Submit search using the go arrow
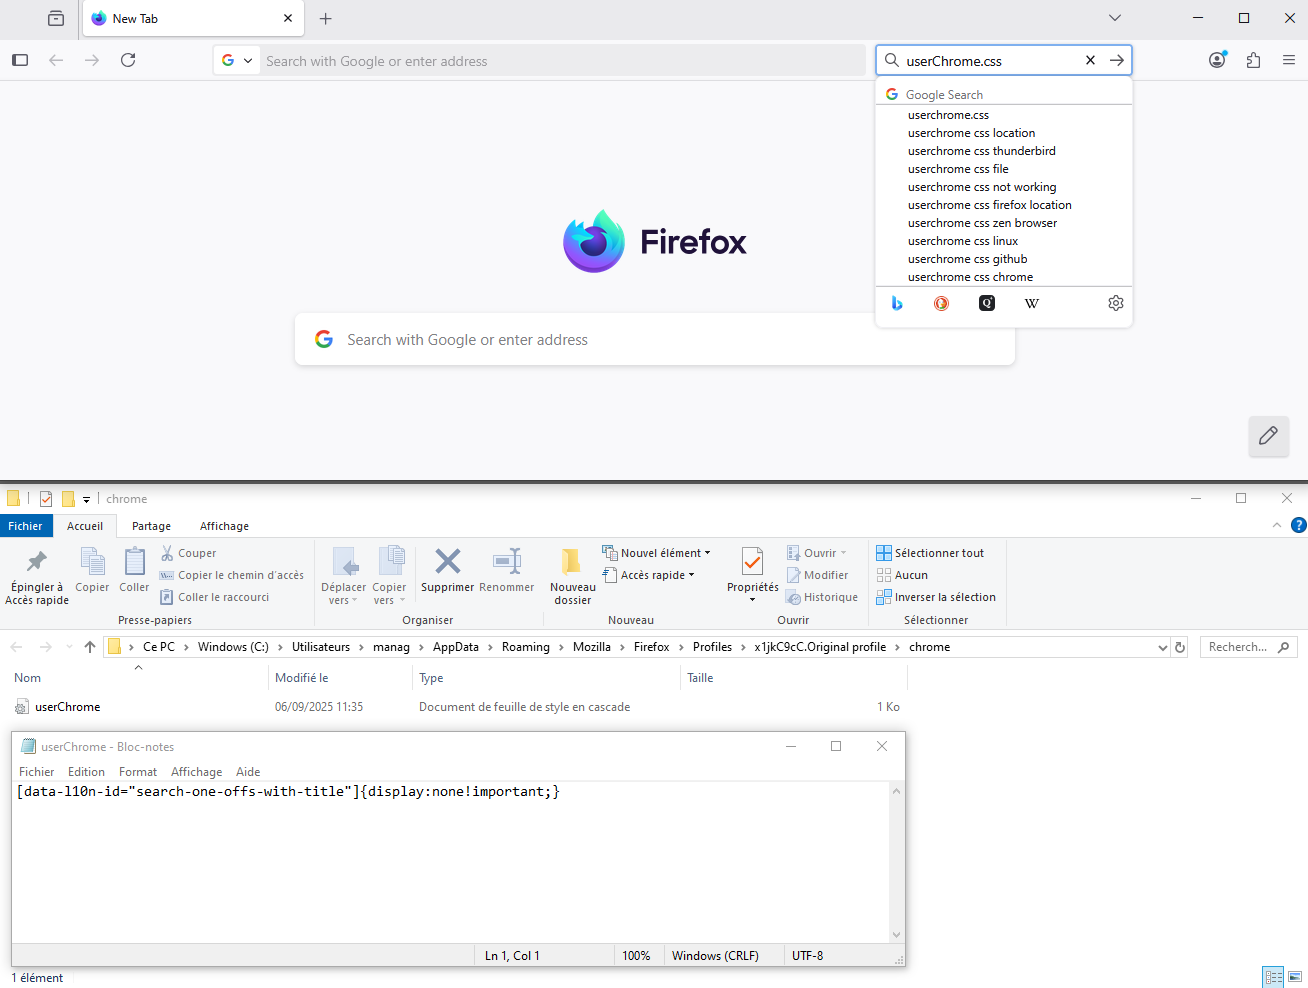This screenshot has height=988, width=1308. (1117, 60)
